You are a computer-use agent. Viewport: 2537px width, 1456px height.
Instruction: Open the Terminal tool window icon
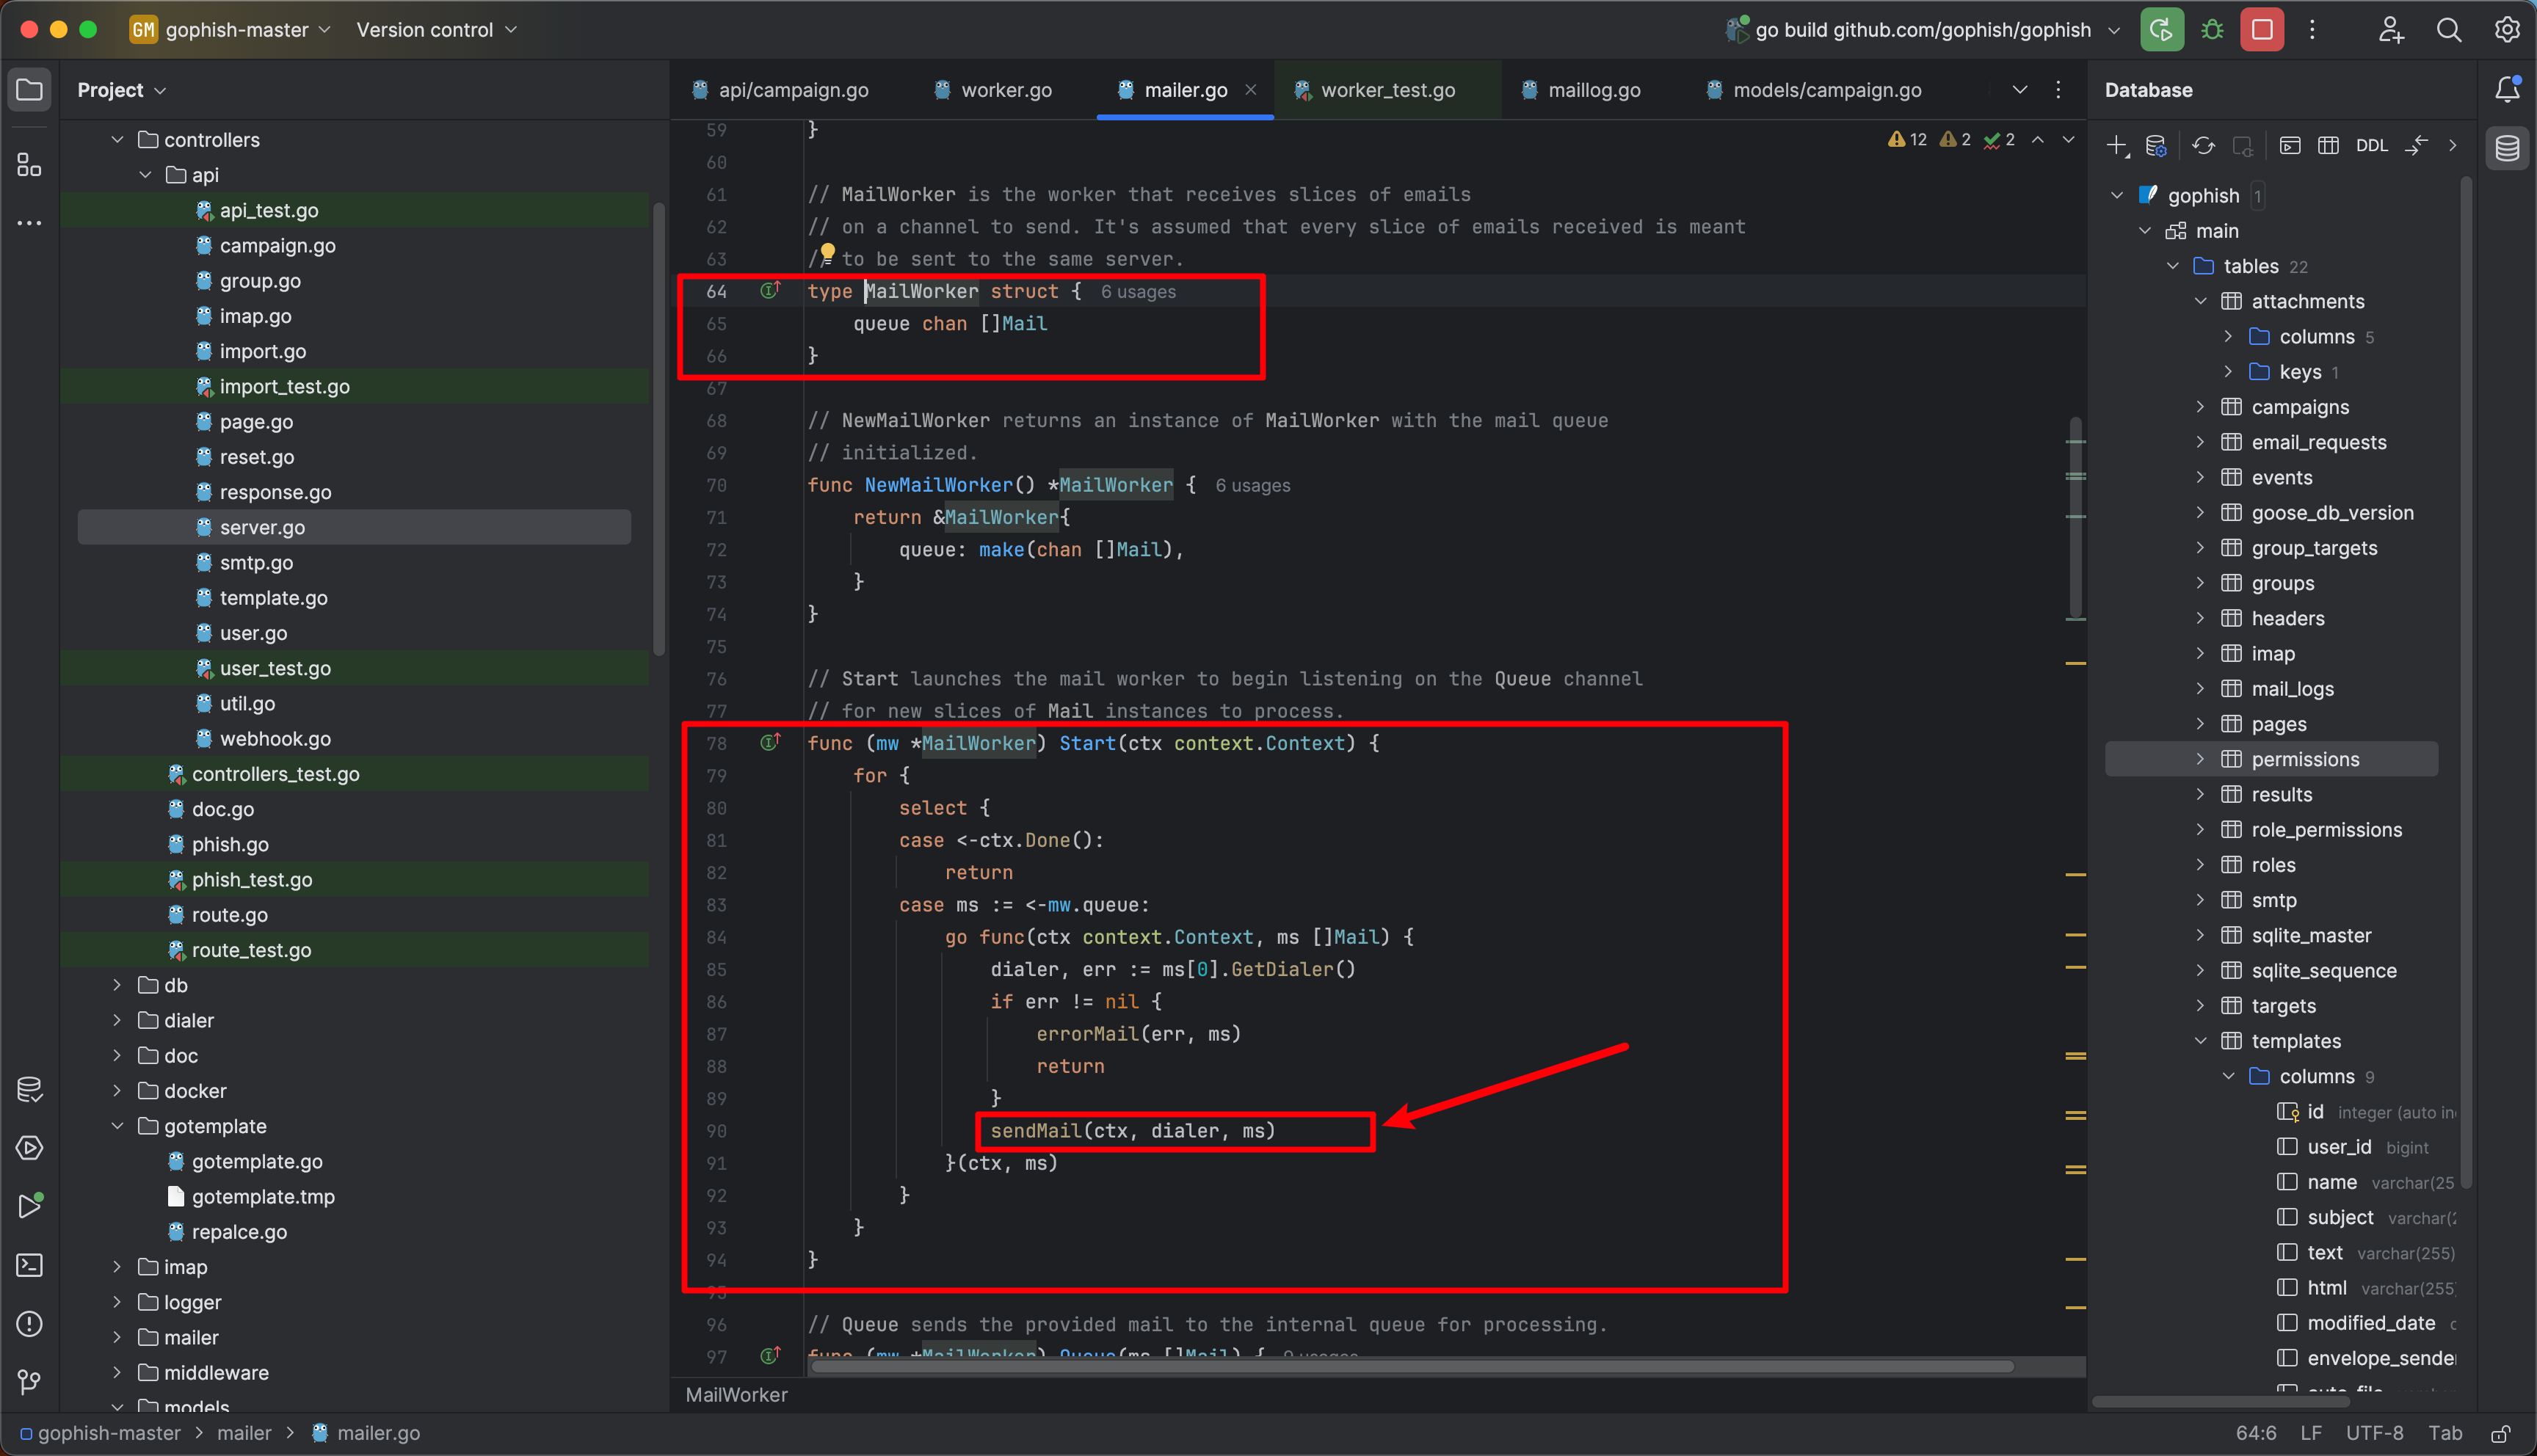pos(29,1265)
